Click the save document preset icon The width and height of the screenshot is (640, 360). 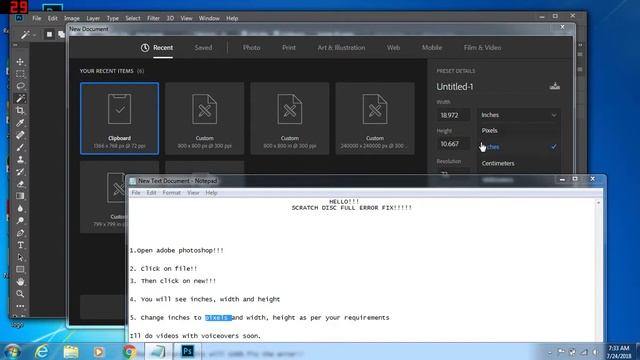coord(554,86)
